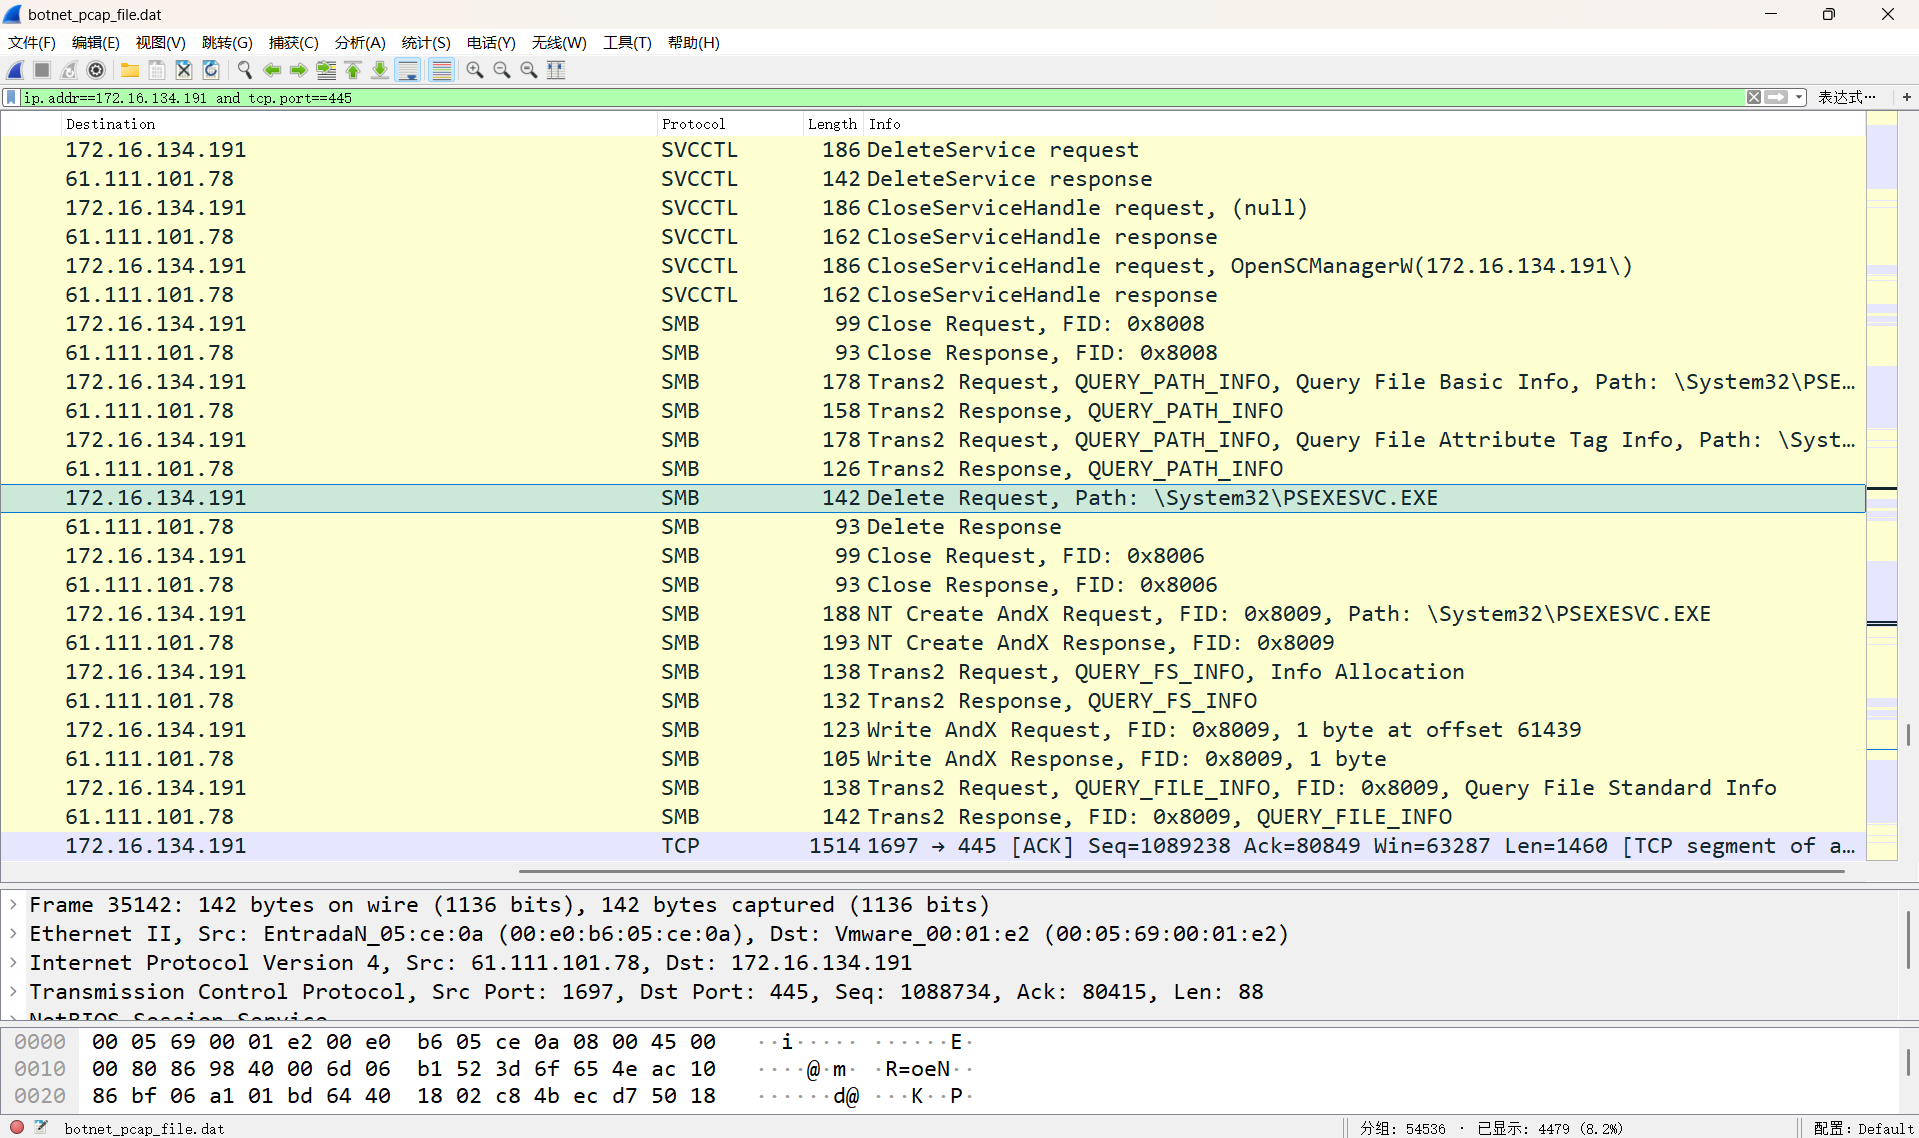1919x1138 pixels.
Task: Clear the display filter
Action: click(1754, 98)
